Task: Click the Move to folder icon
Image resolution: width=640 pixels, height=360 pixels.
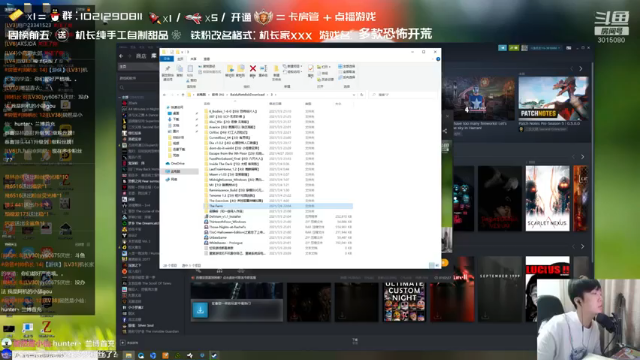Action: point(230,69)
